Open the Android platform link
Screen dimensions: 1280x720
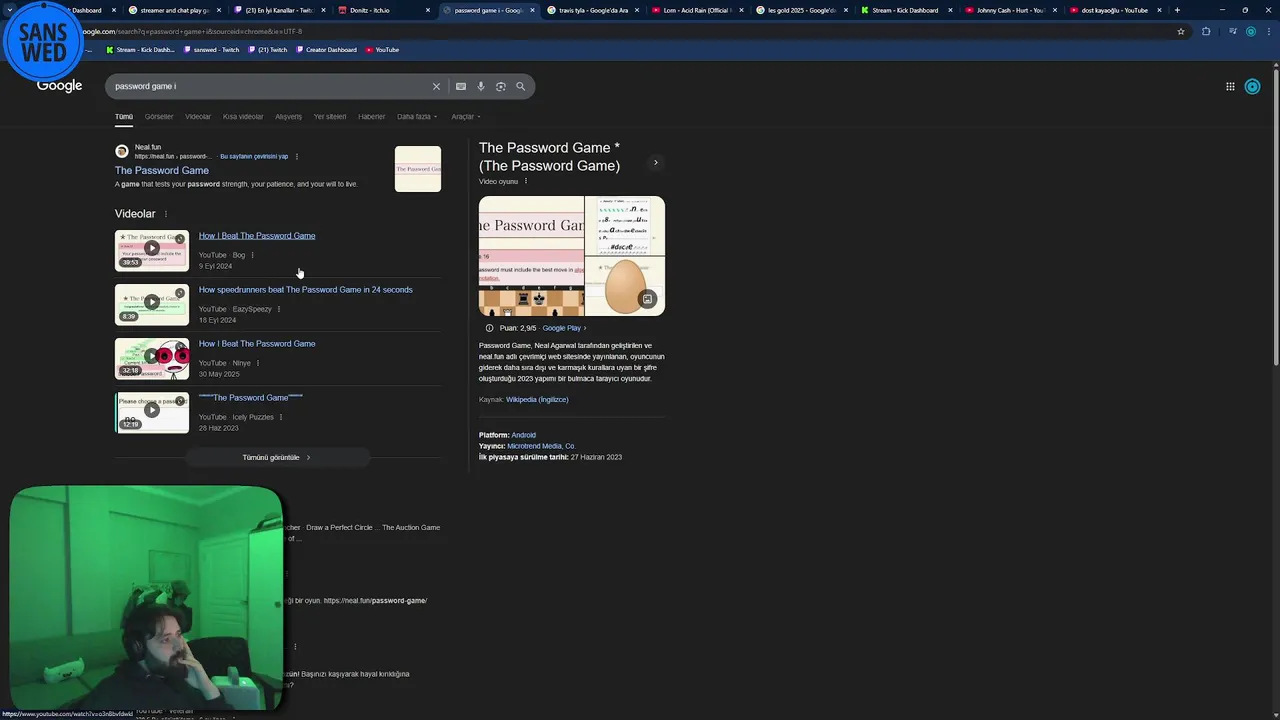[524, 435]
